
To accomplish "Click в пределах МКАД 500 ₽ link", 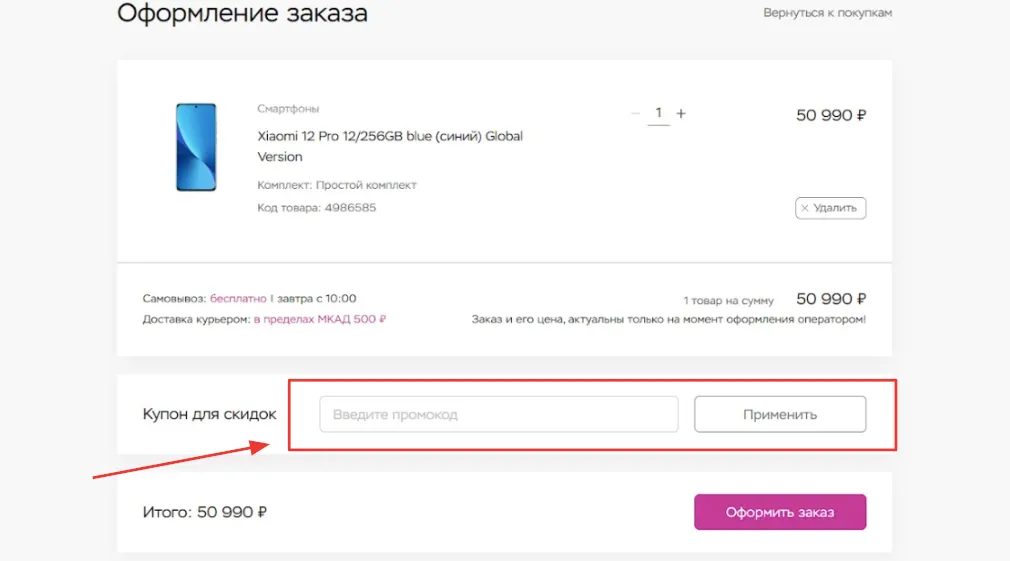I will click(319, 319).
